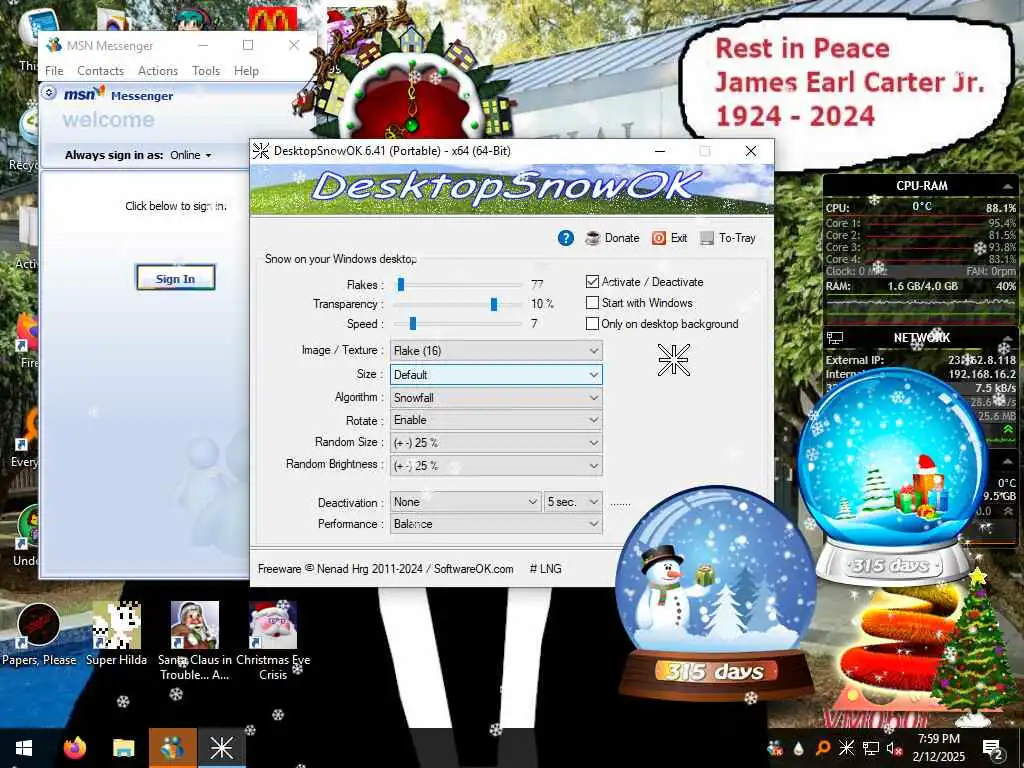
Task: Open the Help menu in MSN Messenger
Action: (246, 71)
